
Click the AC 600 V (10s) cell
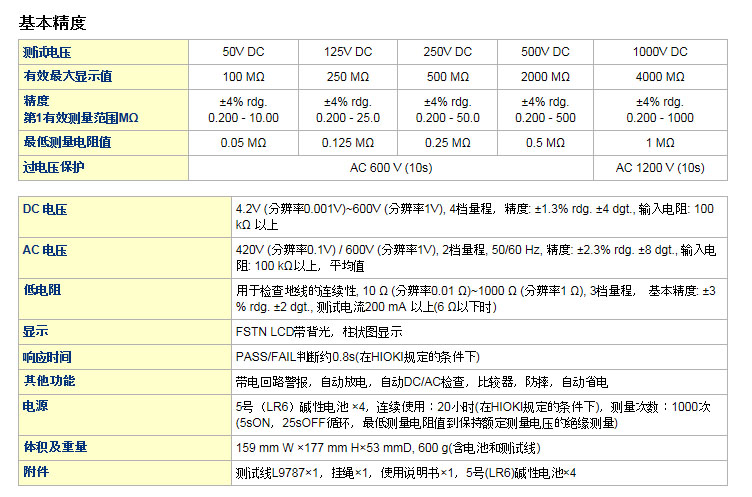click(391, 167)
